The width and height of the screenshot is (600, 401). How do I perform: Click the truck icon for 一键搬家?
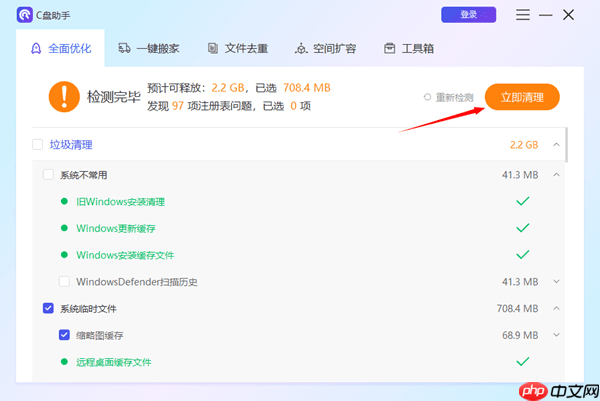[124, 48]
